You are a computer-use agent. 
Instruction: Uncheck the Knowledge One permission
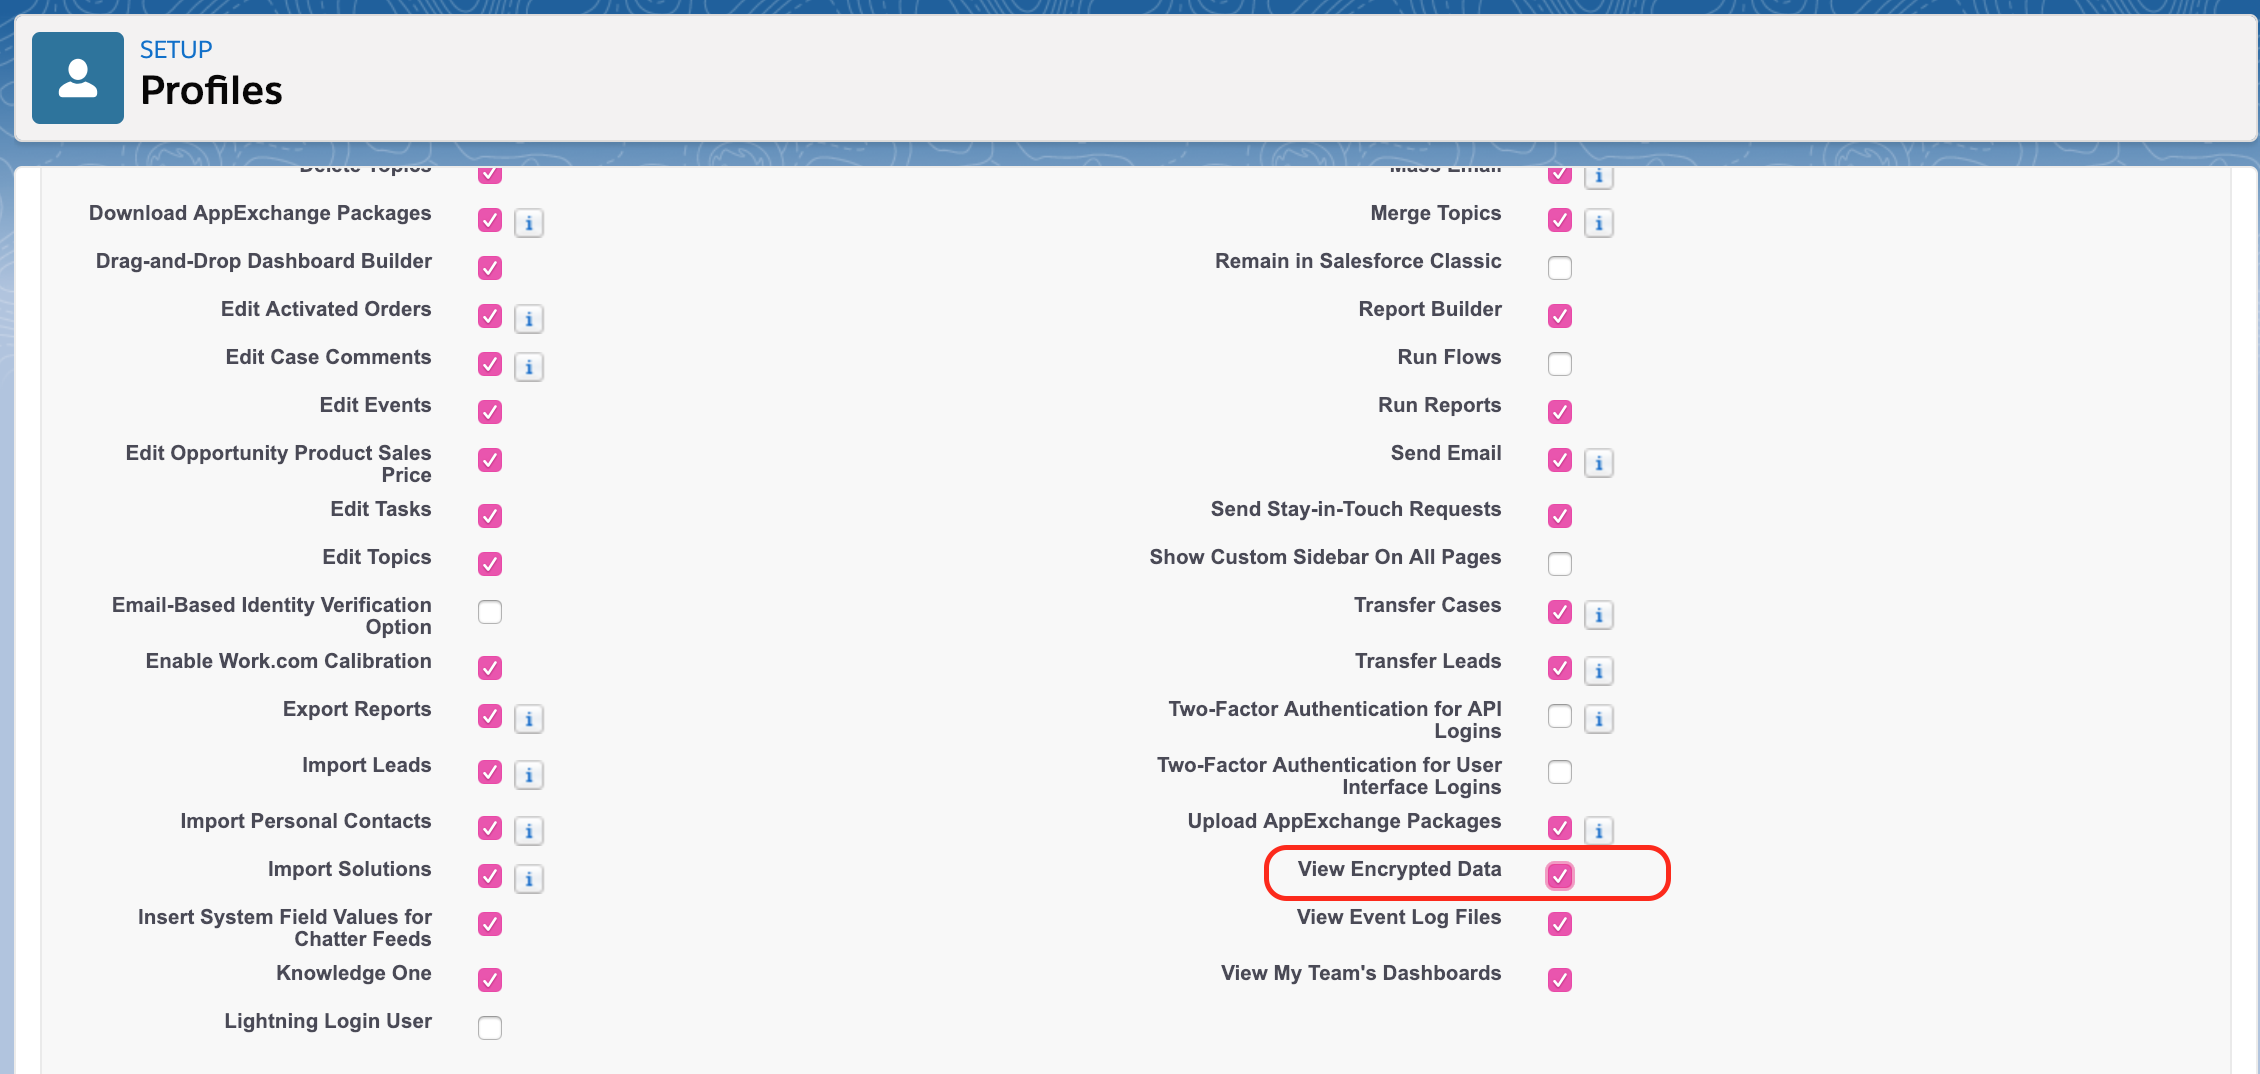click(x=490, y=980)
